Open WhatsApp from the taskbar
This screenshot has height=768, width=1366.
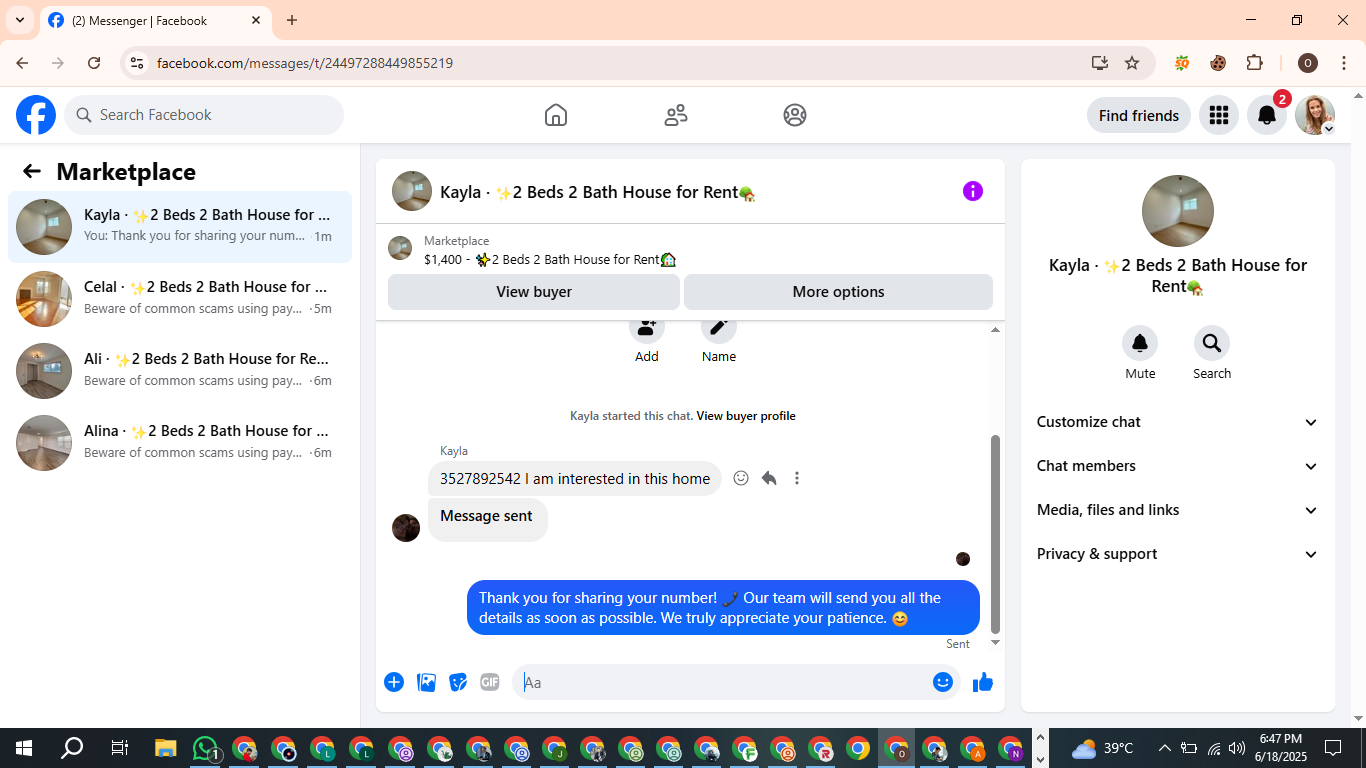click(x=206, y=748)
